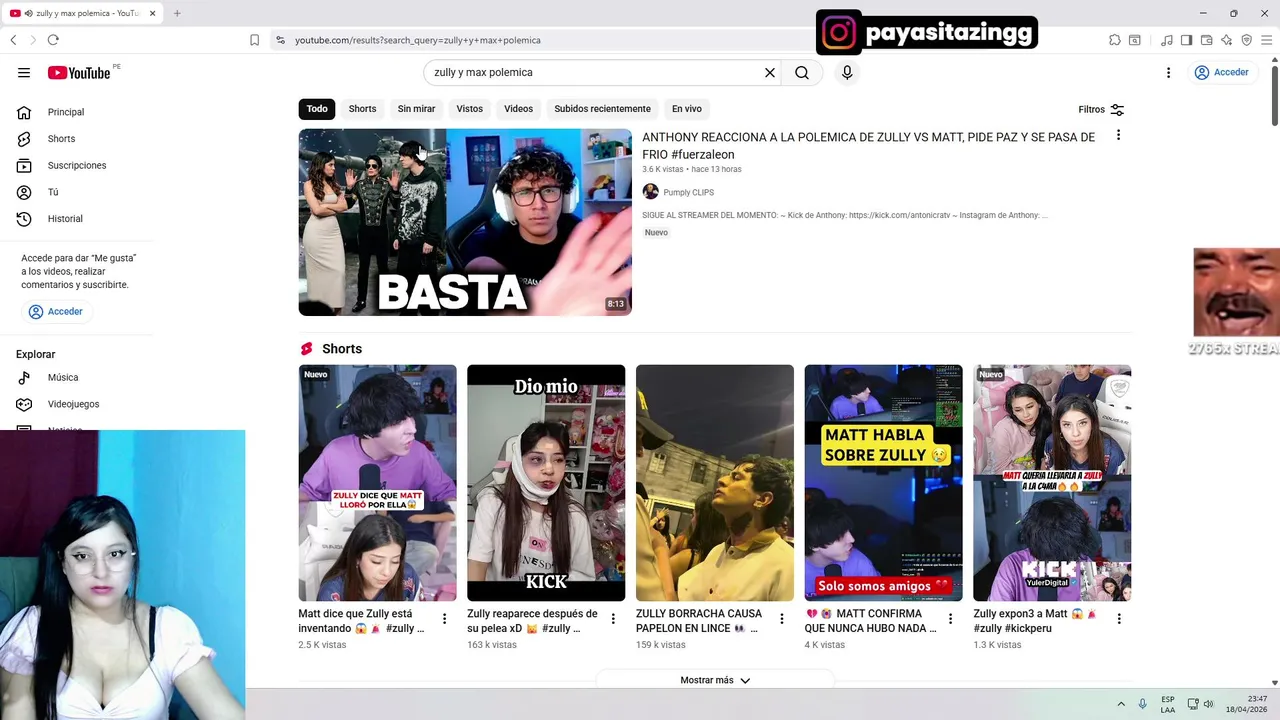The image size is (1280, 720).
Task: Open YouTube settings three-dot menu
Action: coord(1168,72)
